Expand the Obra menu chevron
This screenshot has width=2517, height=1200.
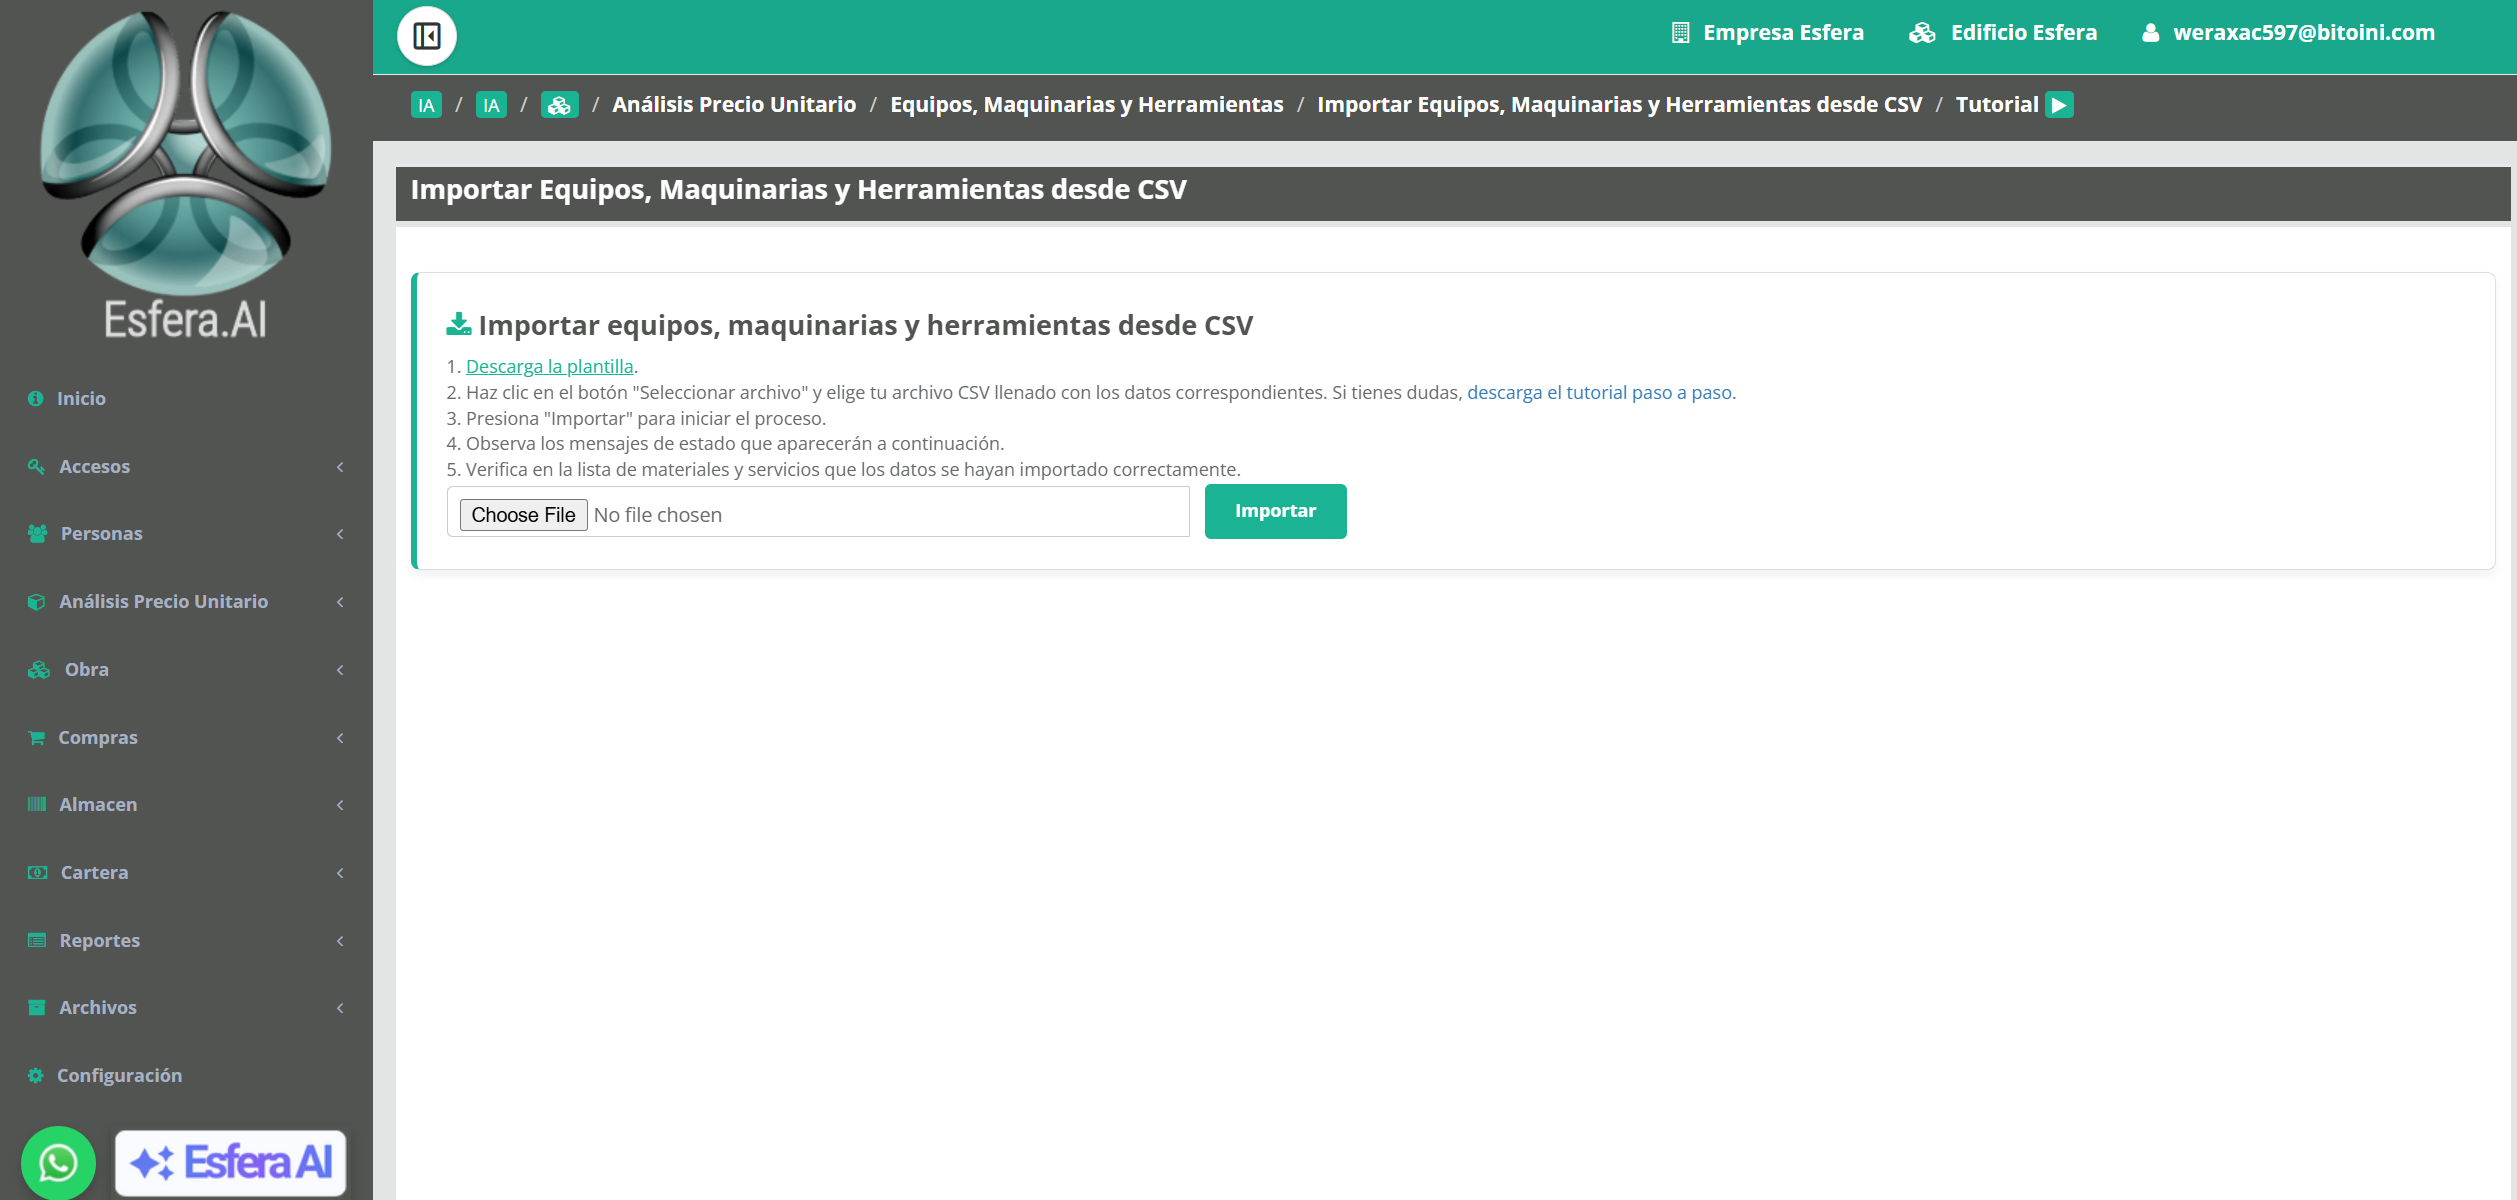tap(340, 670)
